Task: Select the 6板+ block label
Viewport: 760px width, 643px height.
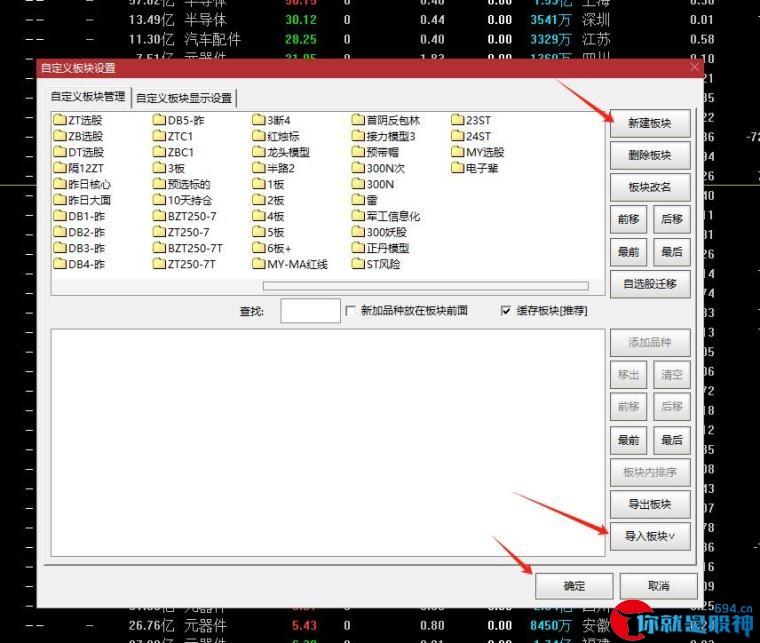Action: click(x=279, y=248)
